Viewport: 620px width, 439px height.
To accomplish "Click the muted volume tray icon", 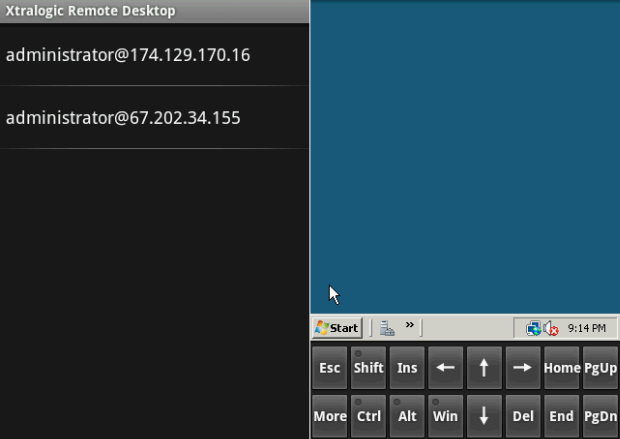I will point(550,328).
